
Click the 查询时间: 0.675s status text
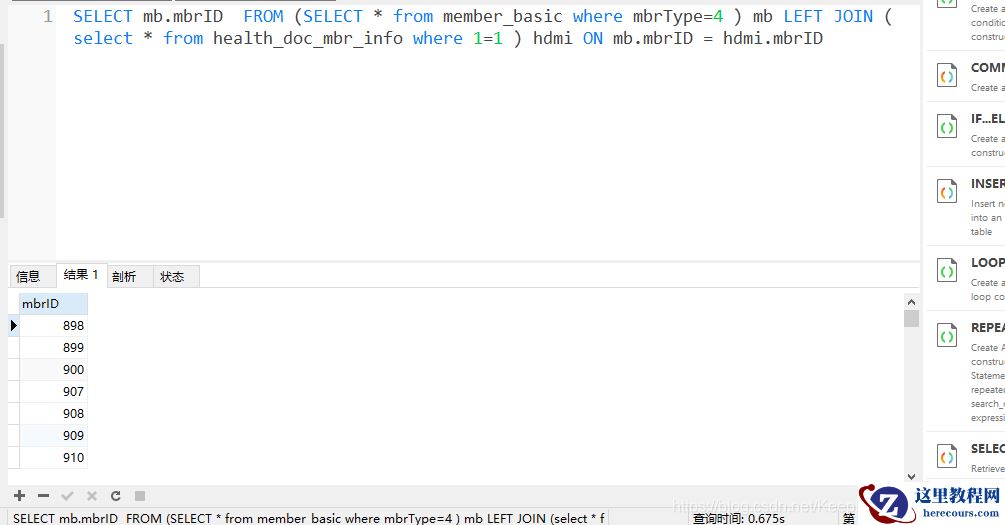[739, 518]
